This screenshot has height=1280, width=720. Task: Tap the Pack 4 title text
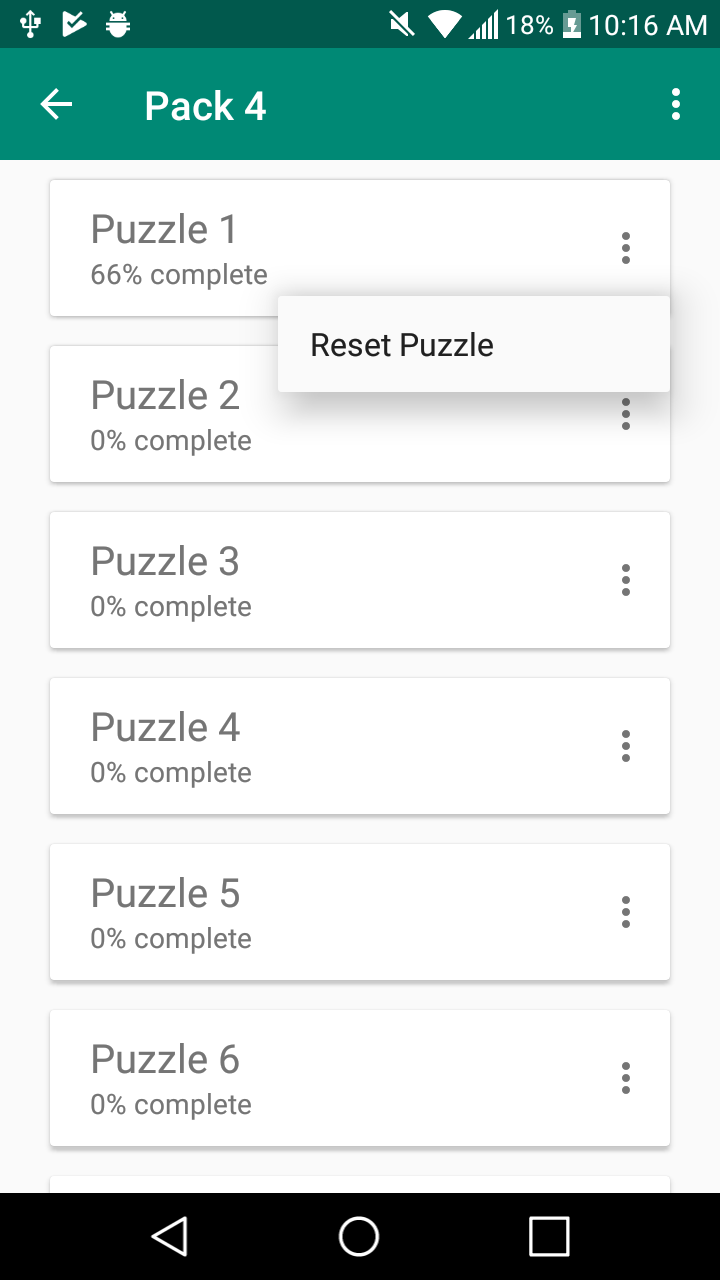click(205, 106)
